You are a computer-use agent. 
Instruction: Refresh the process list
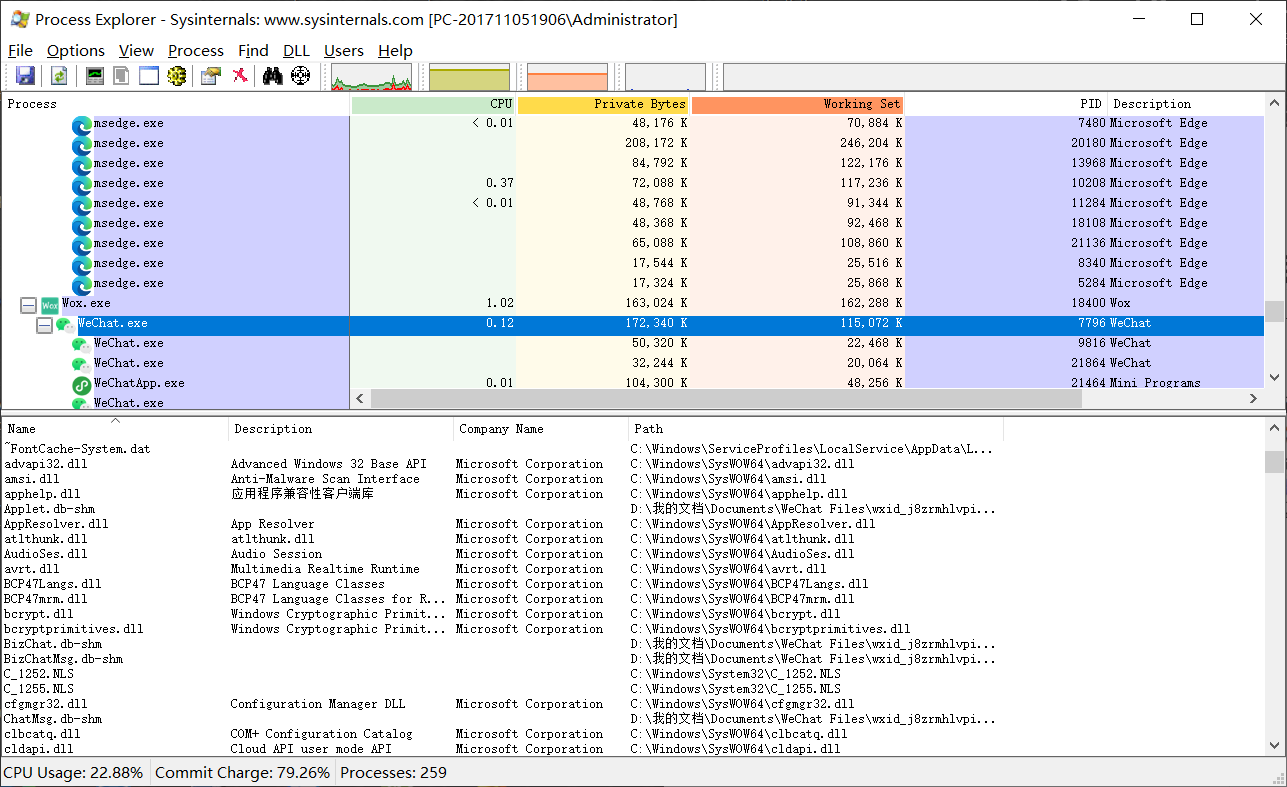pyautogui.click(x=60, y=75)
